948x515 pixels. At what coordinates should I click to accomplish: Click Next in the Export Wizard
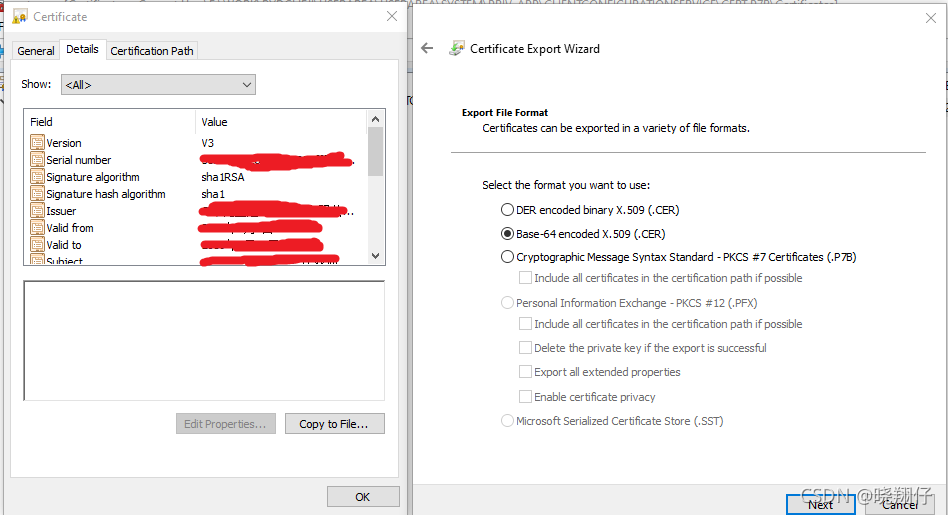tap(820, 505)
